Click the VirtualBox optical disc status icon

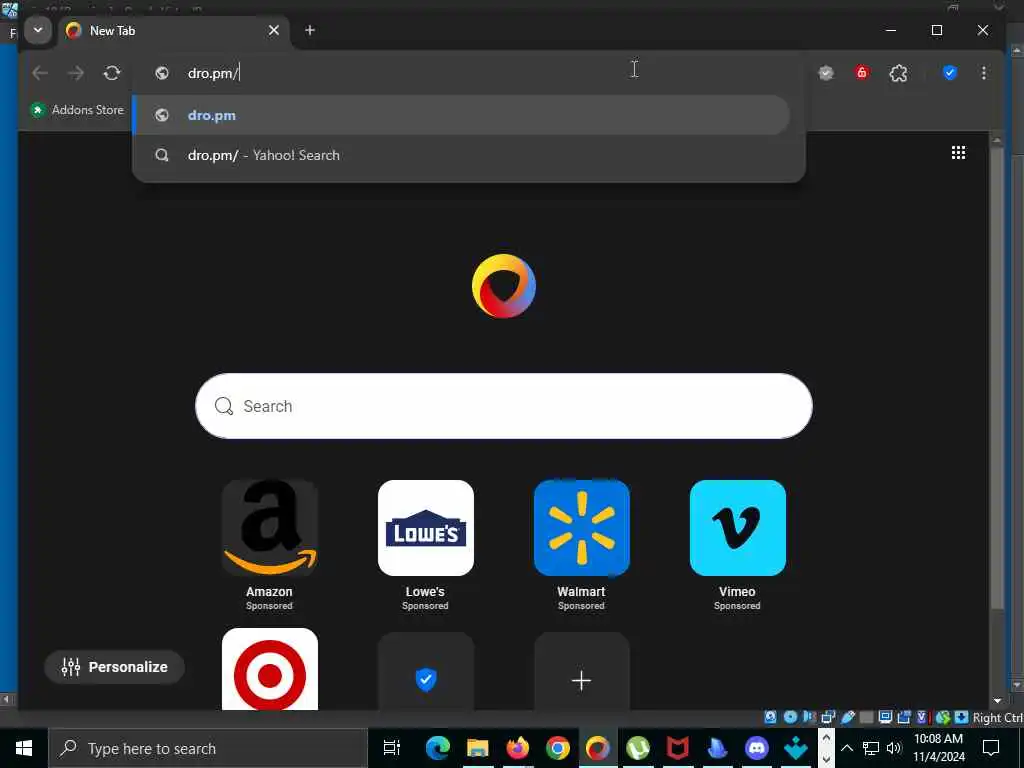point(790,718)
